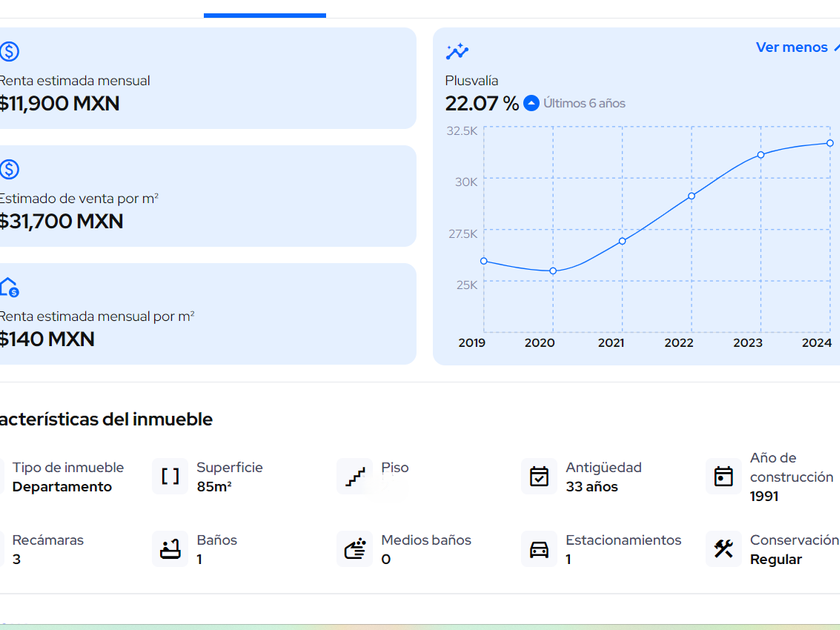Image resolution: width=840 pixels, height=630 pixels.
Task: Click the Piso stairs icon
Action: [355, 477]
